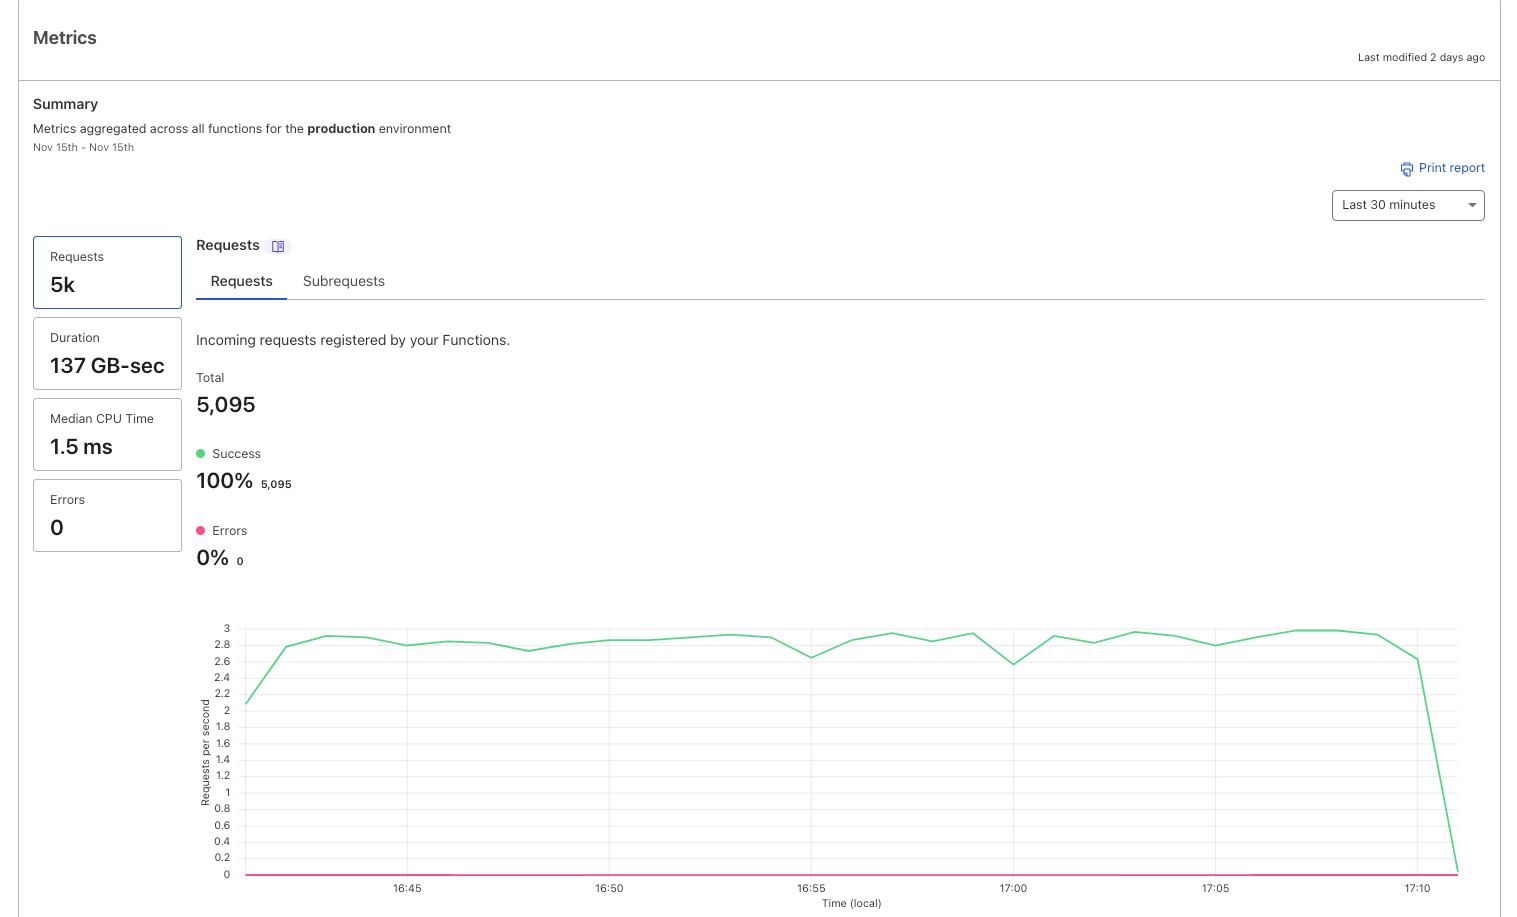Click the Print report link
Image resolution: width=1517 pixels, height=917 pixels.
pos(1451,168)
